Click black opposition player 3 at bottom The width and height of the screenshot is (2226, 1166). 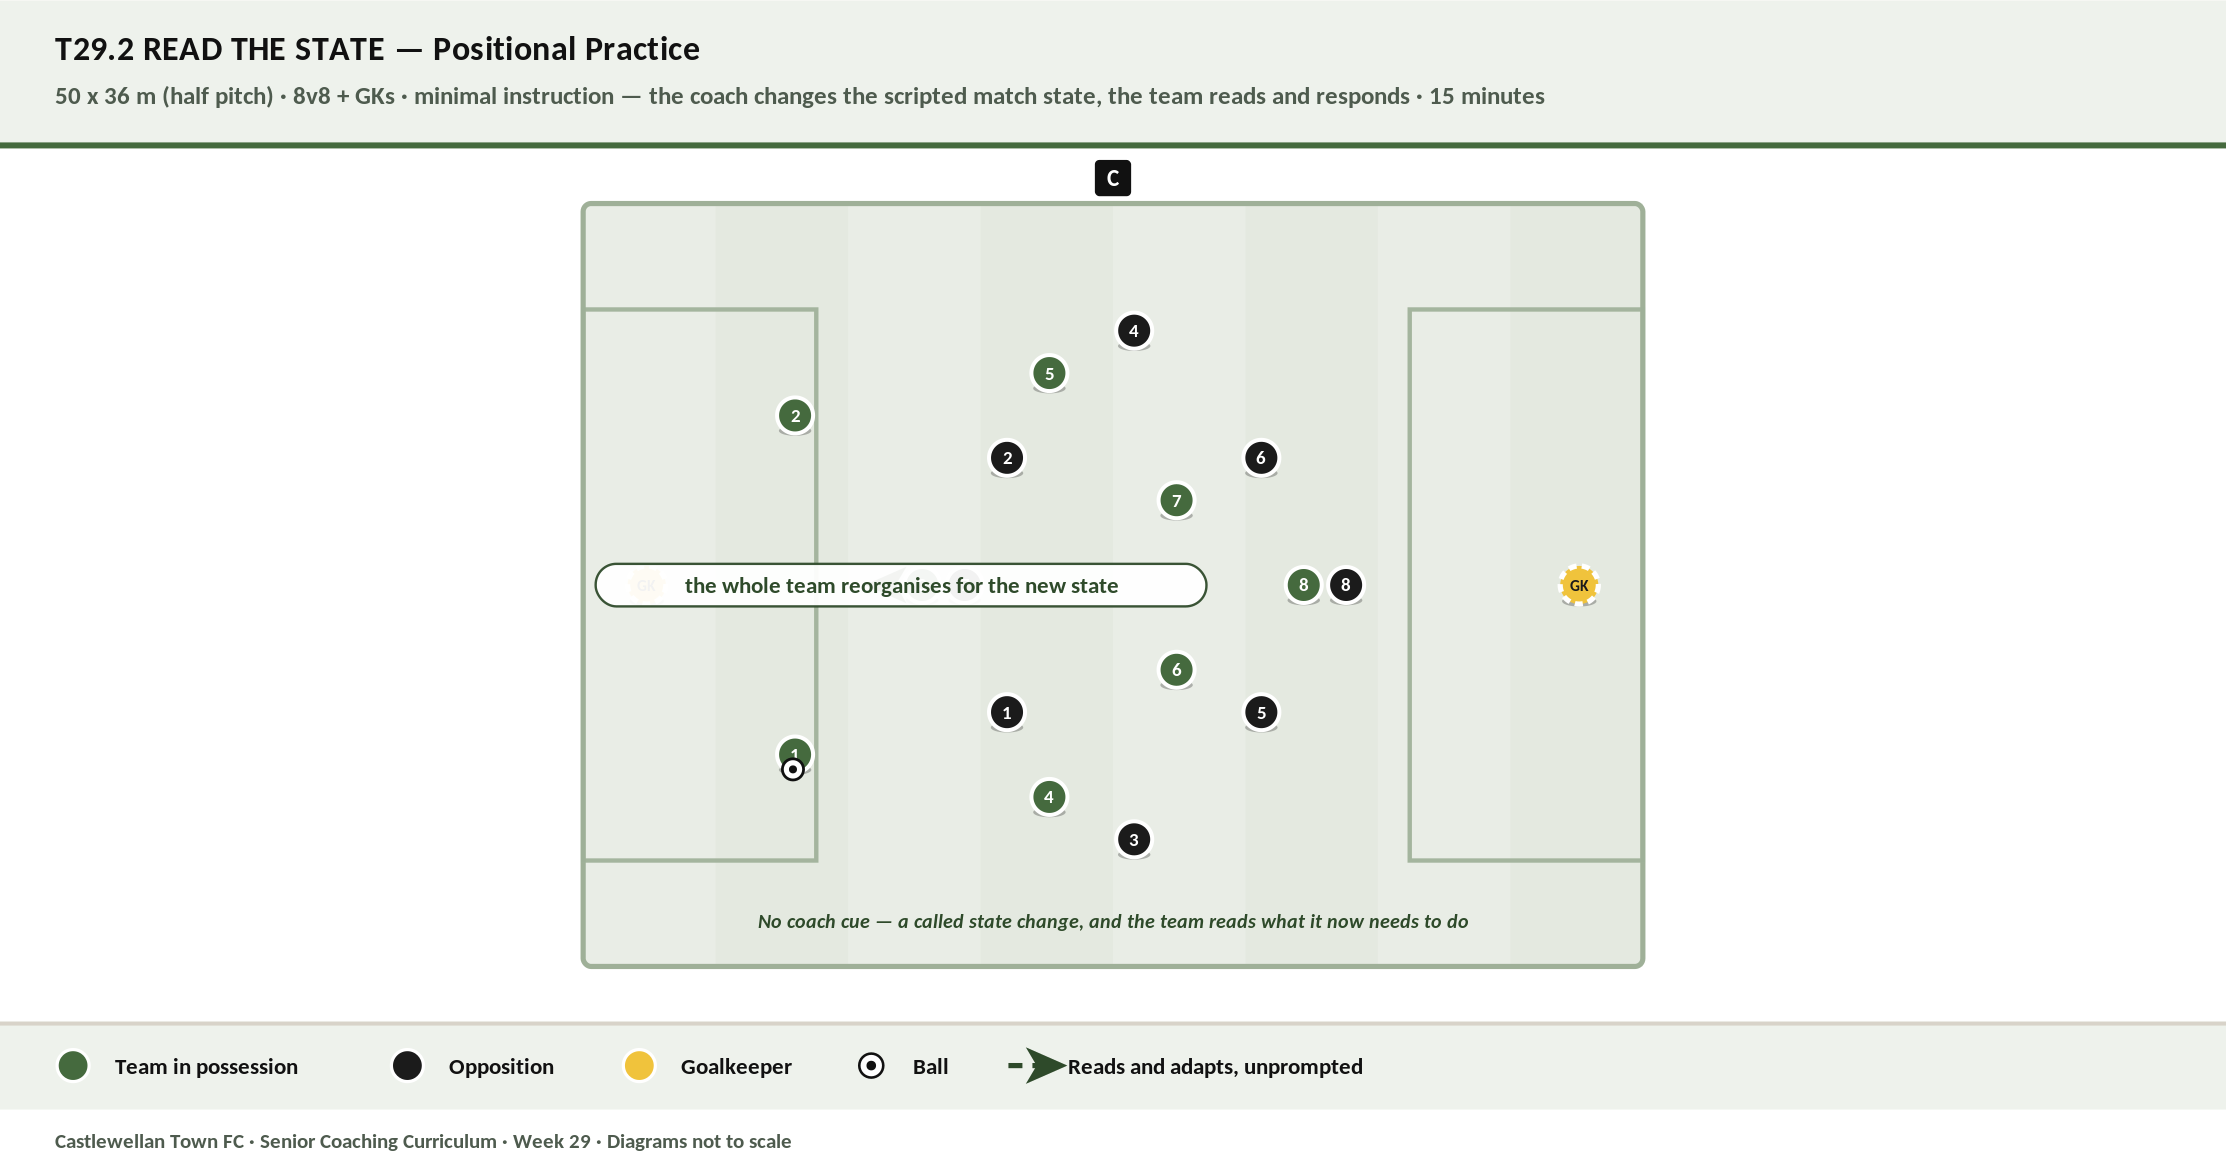(1133, 840)
